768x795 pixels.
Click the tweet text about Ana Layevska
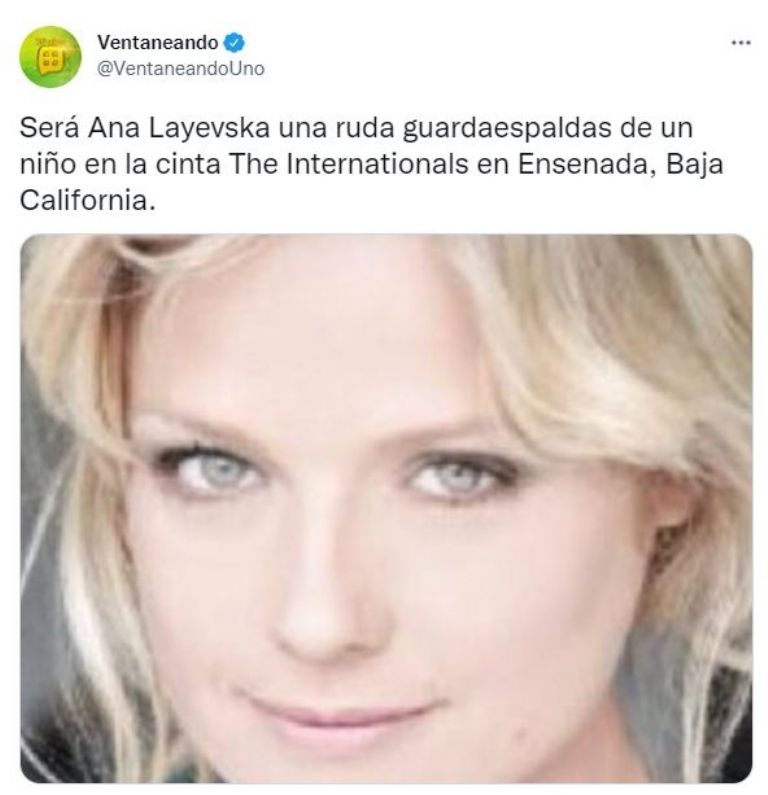[371, 164]
